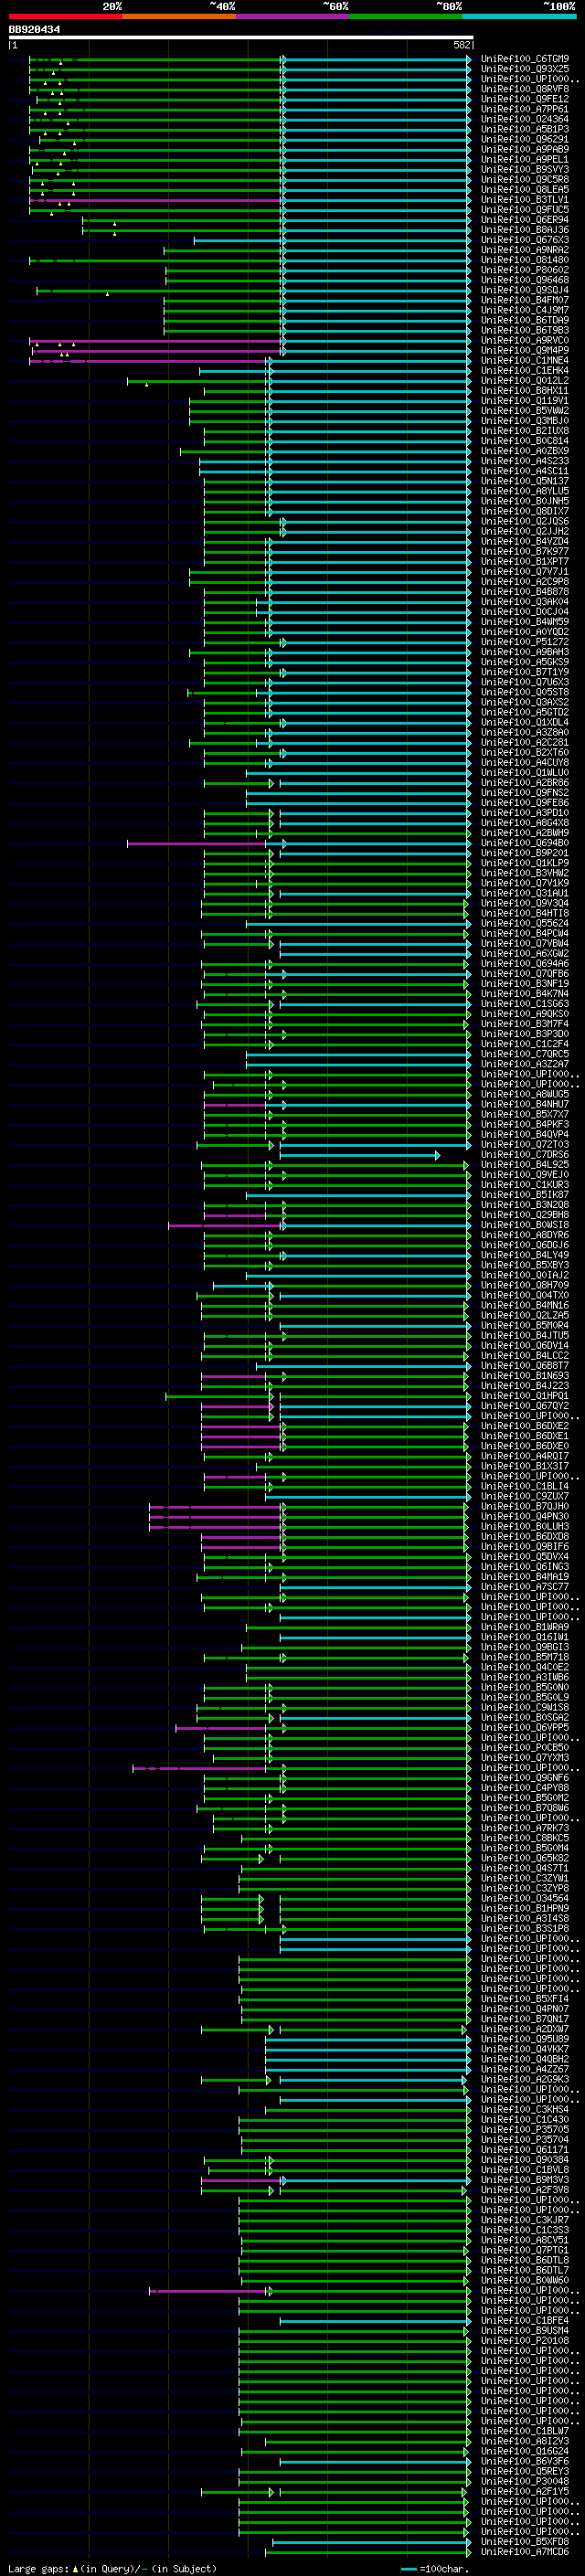Select label UniRef100_C7QRC5
Image resolution: width=585 pixels, height=2576 pixels.
pyautogui.click(x=525, y=1054)
